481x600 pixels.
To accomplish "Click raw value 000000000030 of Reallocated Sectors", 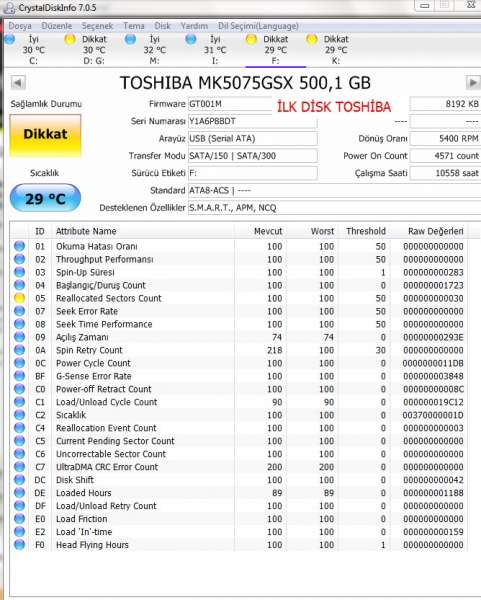I will pyautogui.click(x=433, y=298).
